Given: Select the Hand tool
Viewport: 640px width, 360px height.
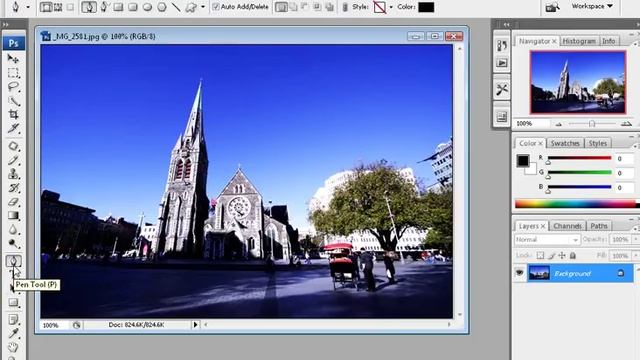Looking at the screenshot, I should coord(13,347).
